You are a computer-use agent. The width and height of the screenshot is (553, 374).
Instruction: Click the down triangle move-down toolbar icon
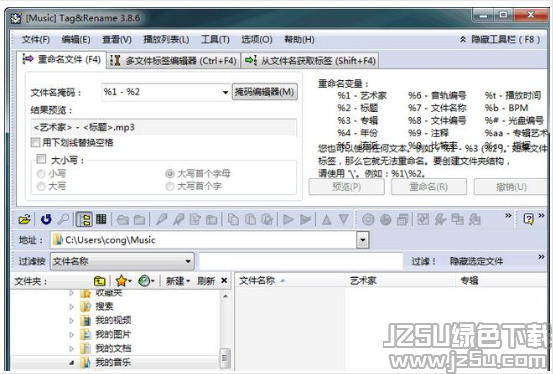tap(344, 219)
